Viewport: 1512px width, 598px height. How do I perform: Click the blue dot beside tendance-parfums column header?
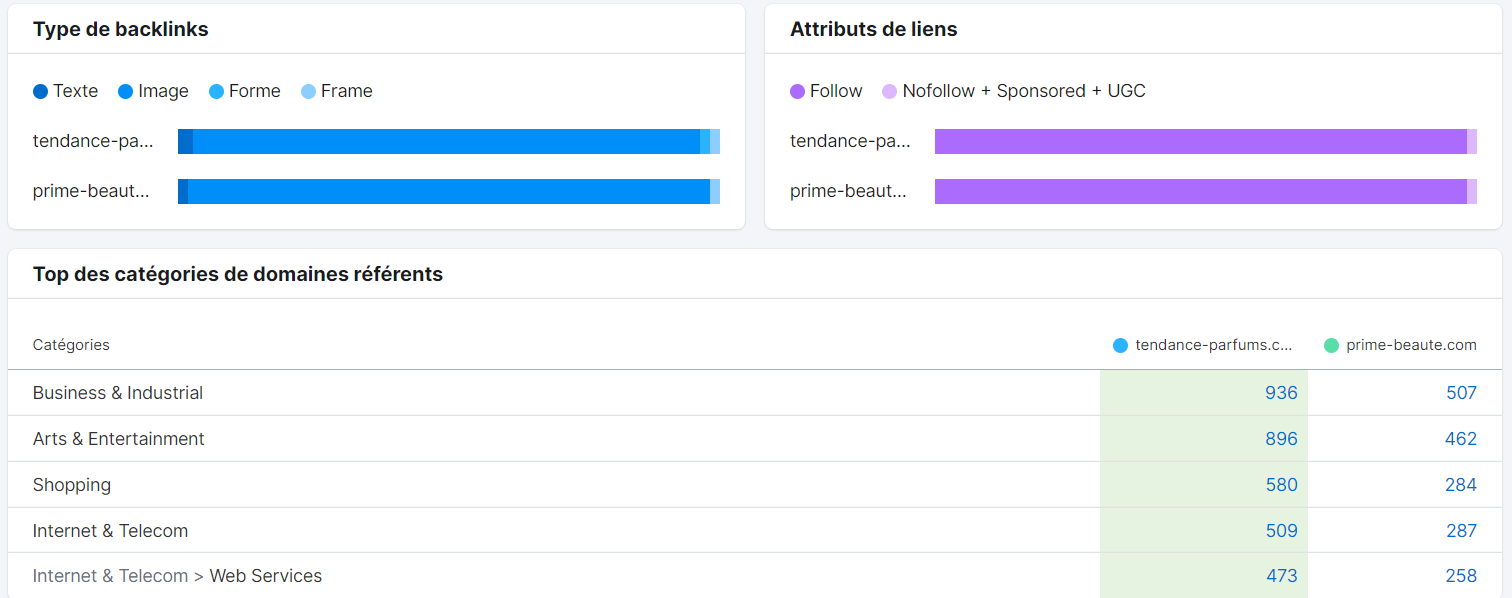coord(1119,345)
